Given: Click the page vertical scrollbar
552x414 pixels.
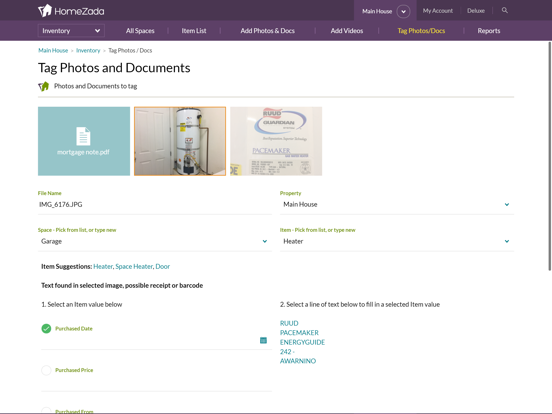Looking at the screenshot, I should click(x=550, y=156).
